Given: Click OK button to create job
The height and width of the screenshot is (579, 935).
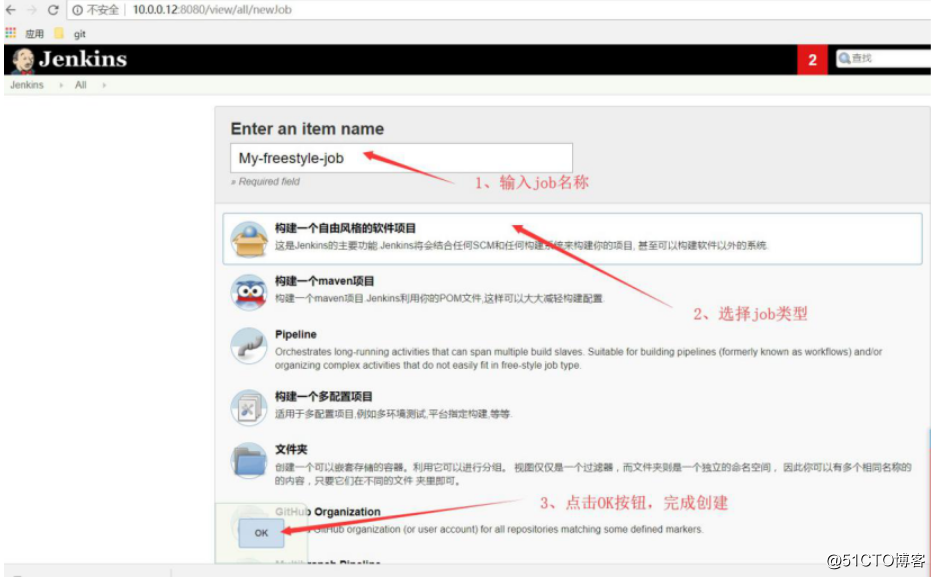Looking at the screenshot, I should [x=261, y=532].
